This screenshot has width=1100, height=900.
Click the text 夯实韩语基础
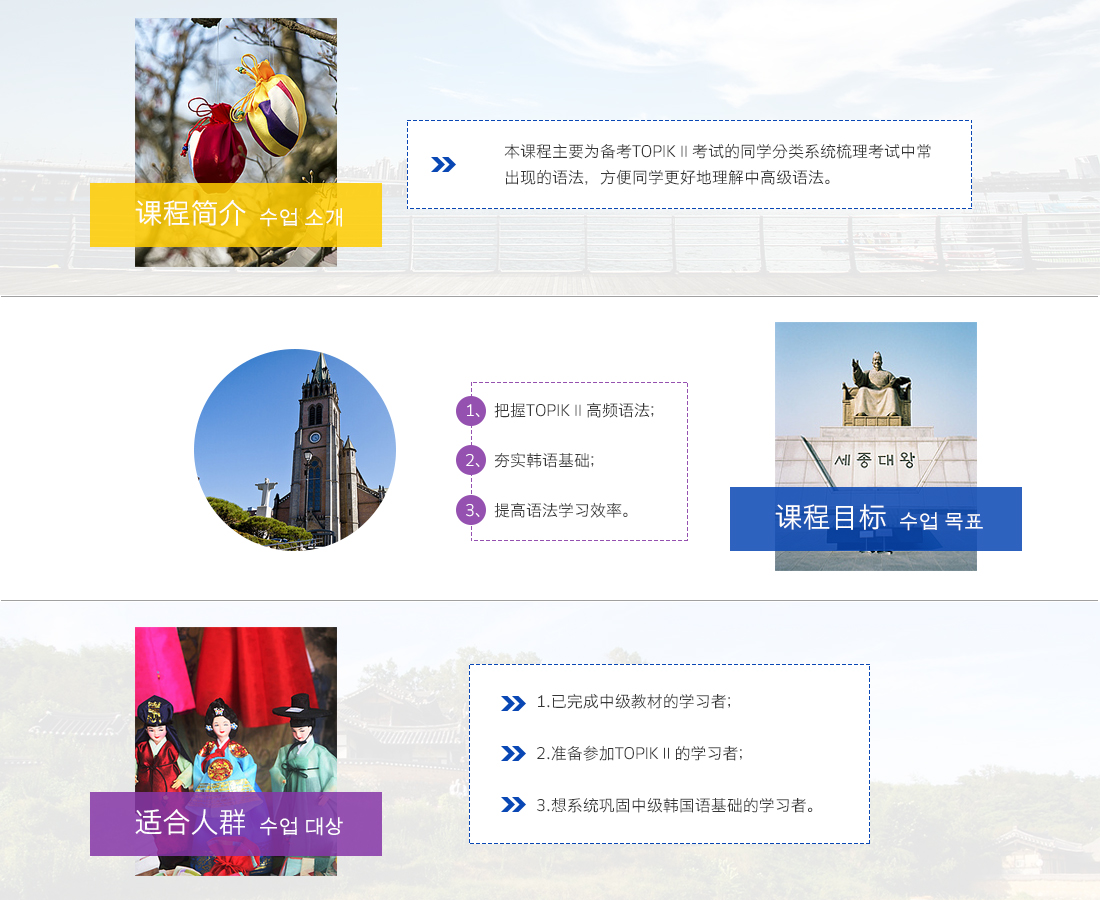544,460
